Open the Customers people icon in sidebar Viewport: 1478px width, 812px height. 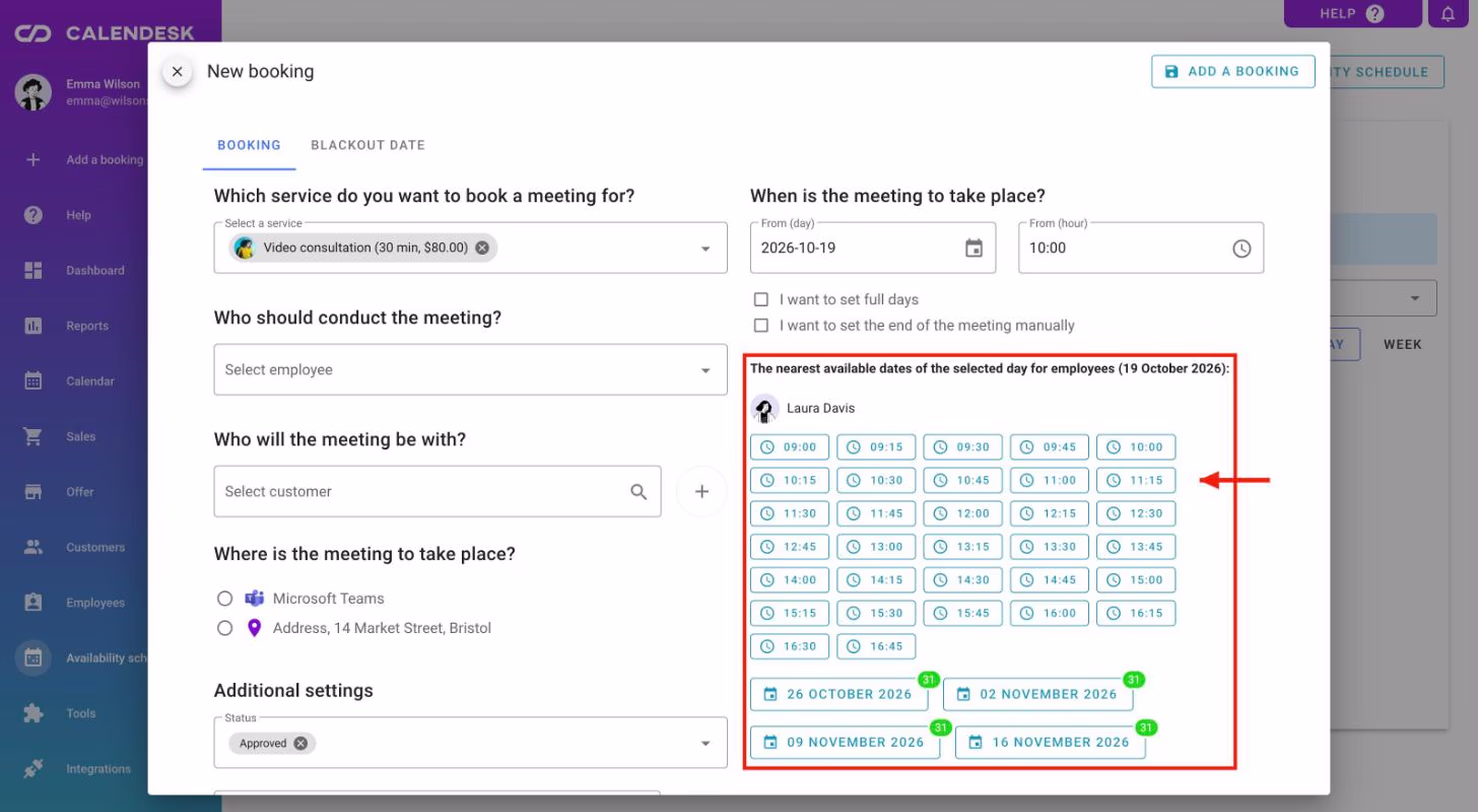click(33, 547)
